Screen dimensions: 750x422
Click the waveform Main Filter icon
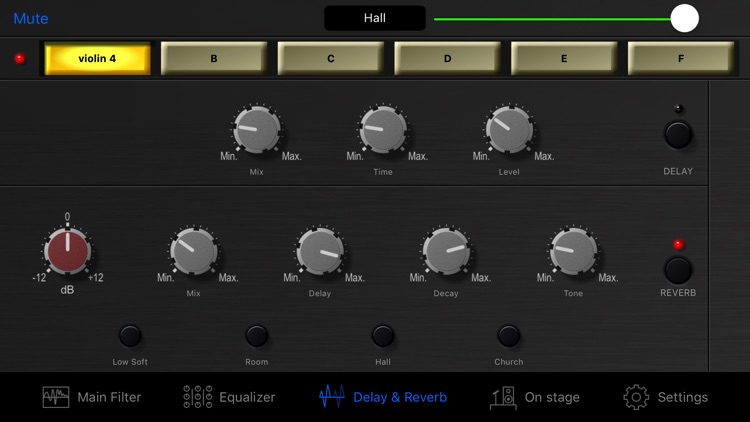(x=56, y=397)
